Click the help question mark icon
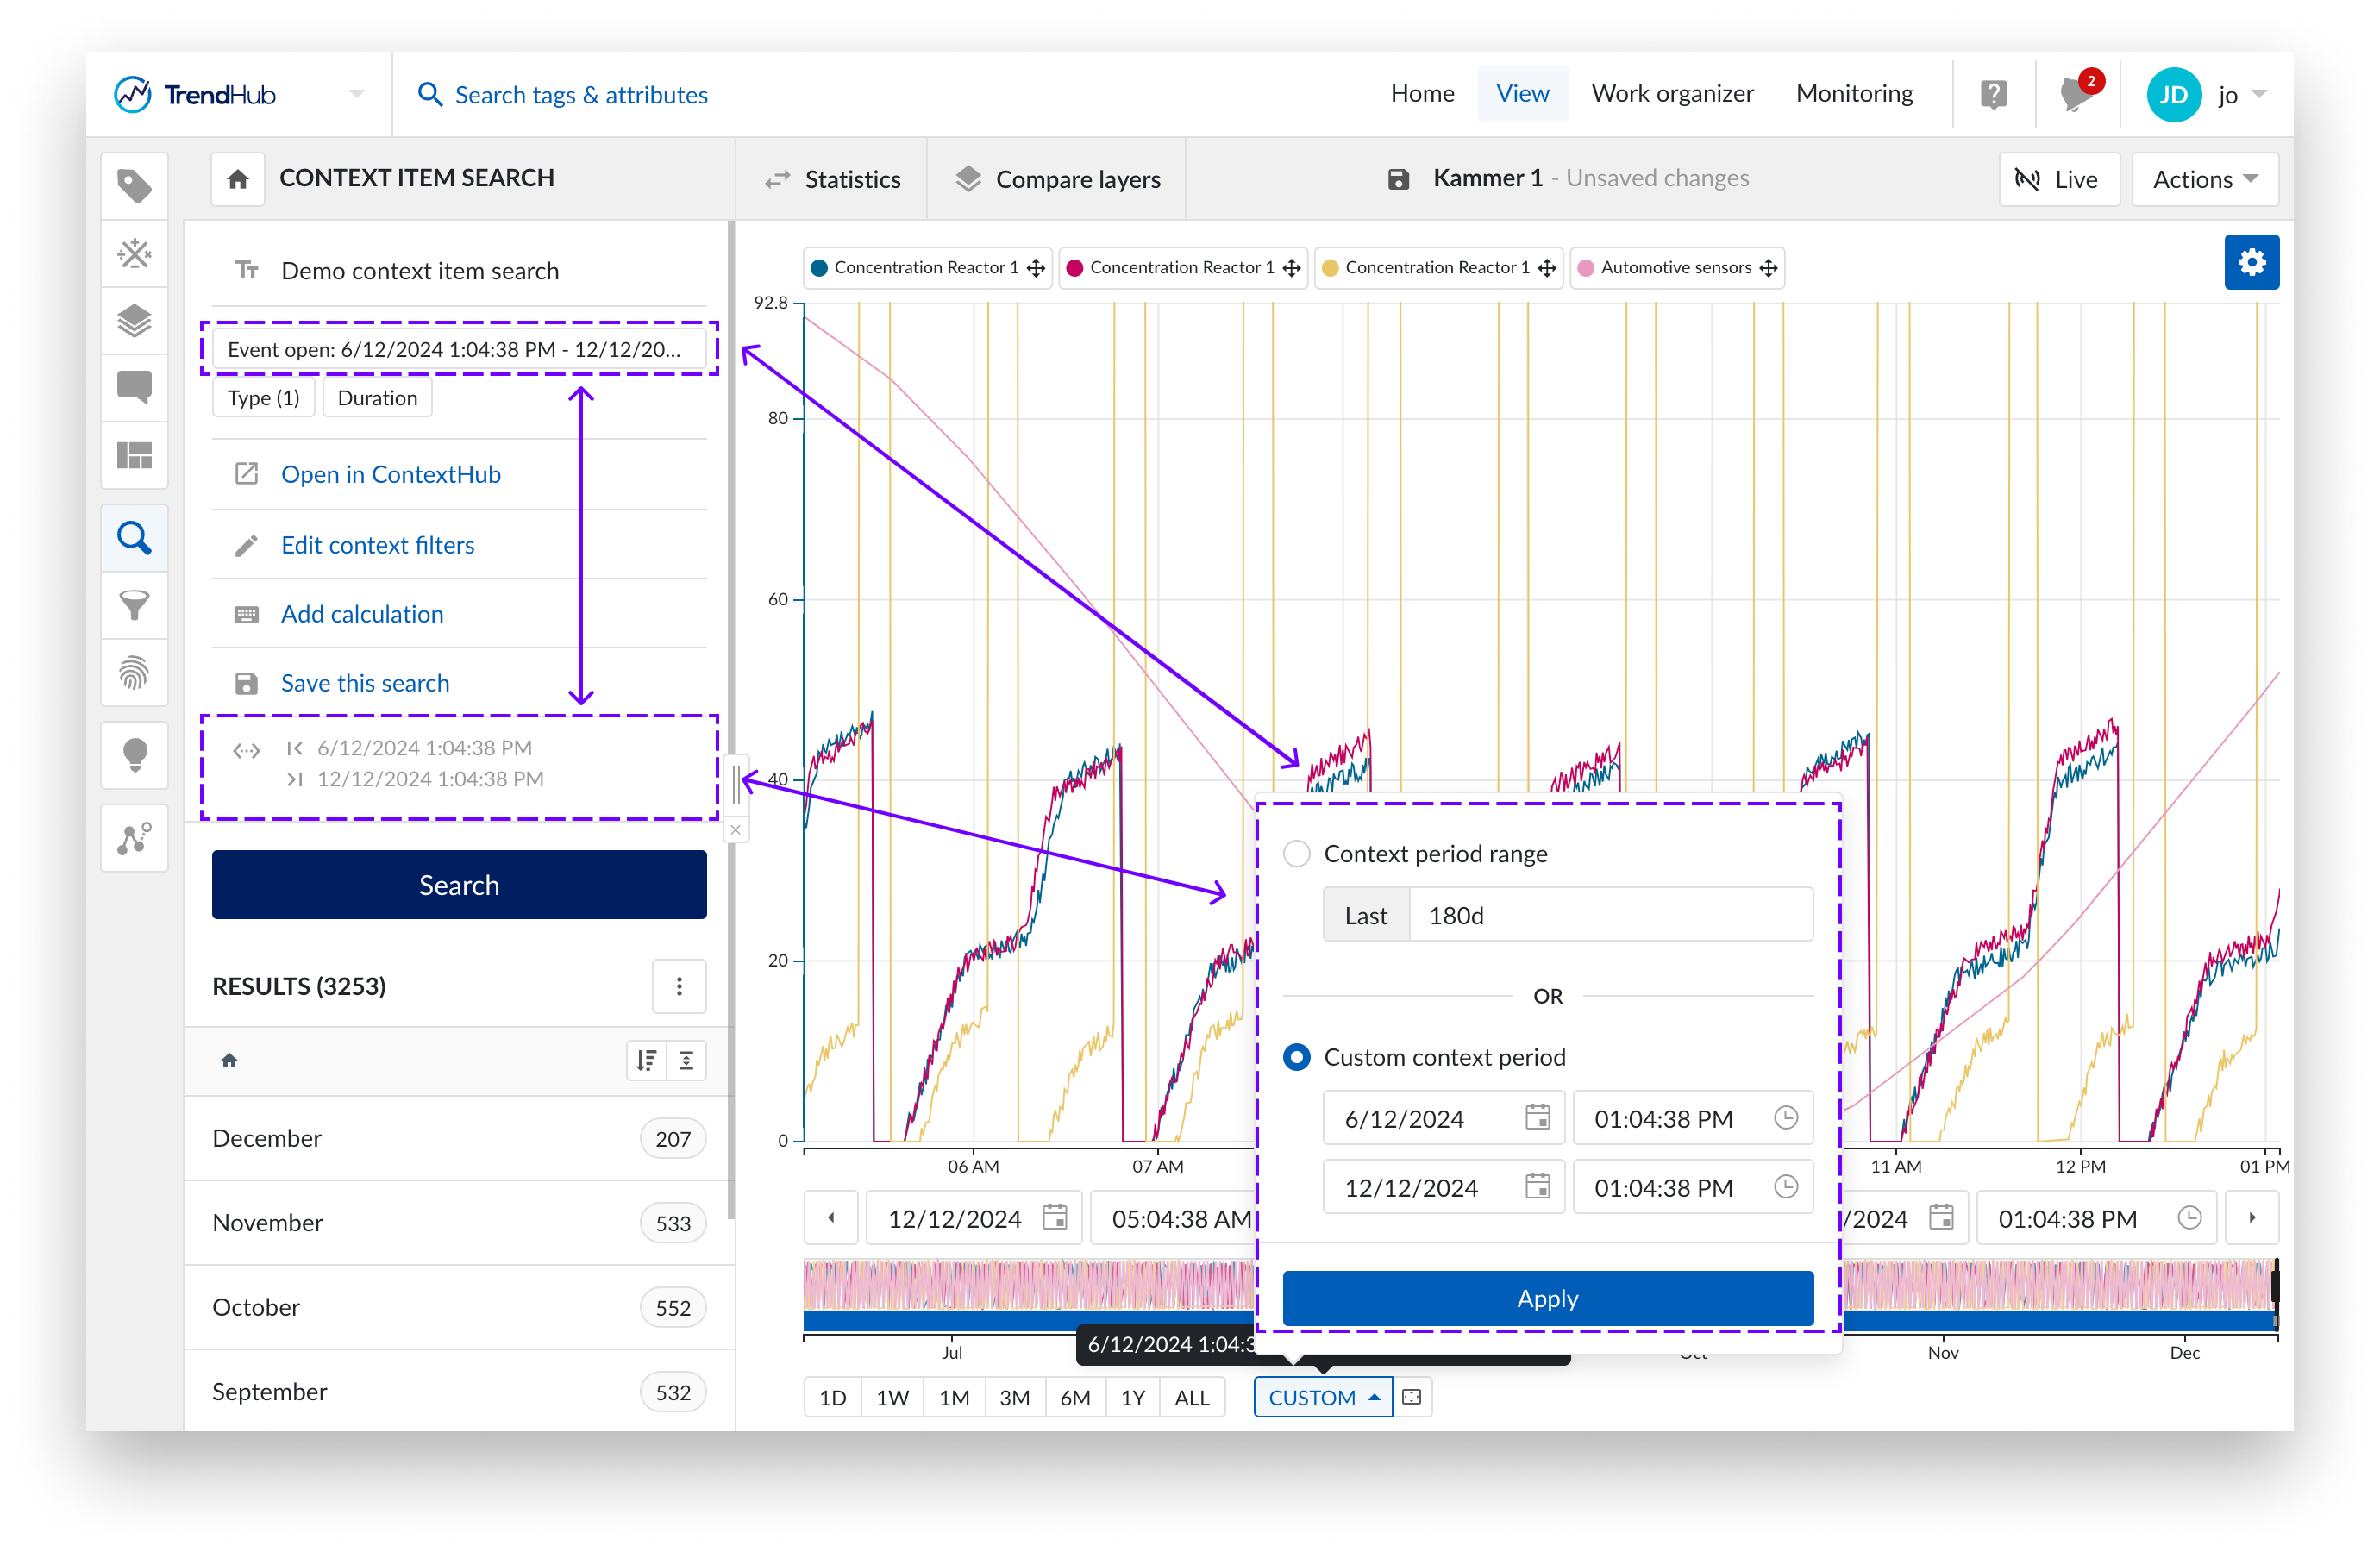This screenshot has width=2380, height=1552. (x=1993, y=95)
